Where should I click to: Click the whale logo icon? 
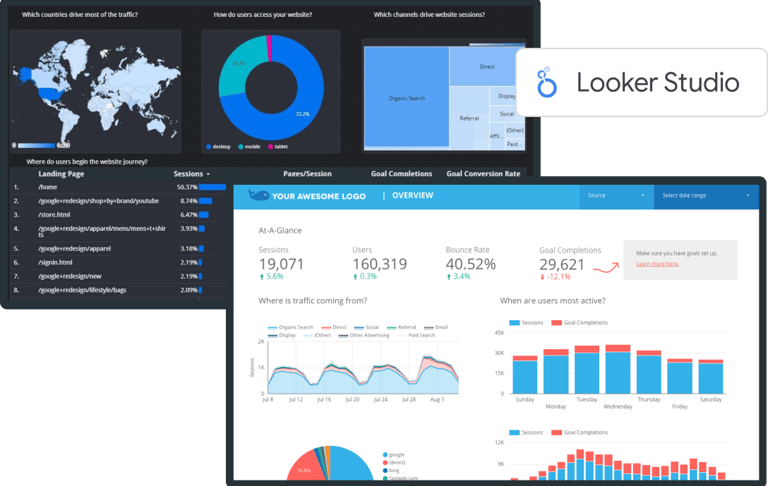(x=259, y=195)
